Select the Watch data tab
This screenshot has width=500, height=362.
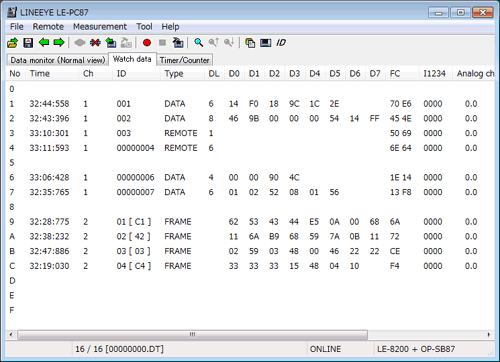point(132,59)
